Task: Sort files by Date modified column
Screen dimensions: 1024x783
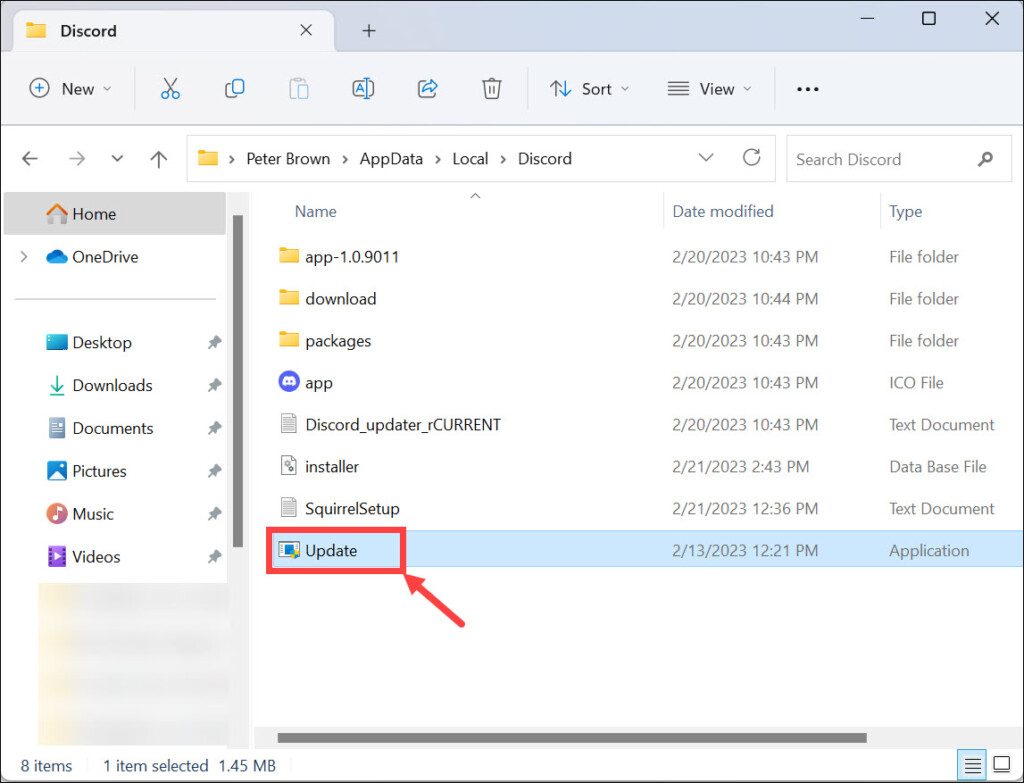Action: tap(723, 211)
